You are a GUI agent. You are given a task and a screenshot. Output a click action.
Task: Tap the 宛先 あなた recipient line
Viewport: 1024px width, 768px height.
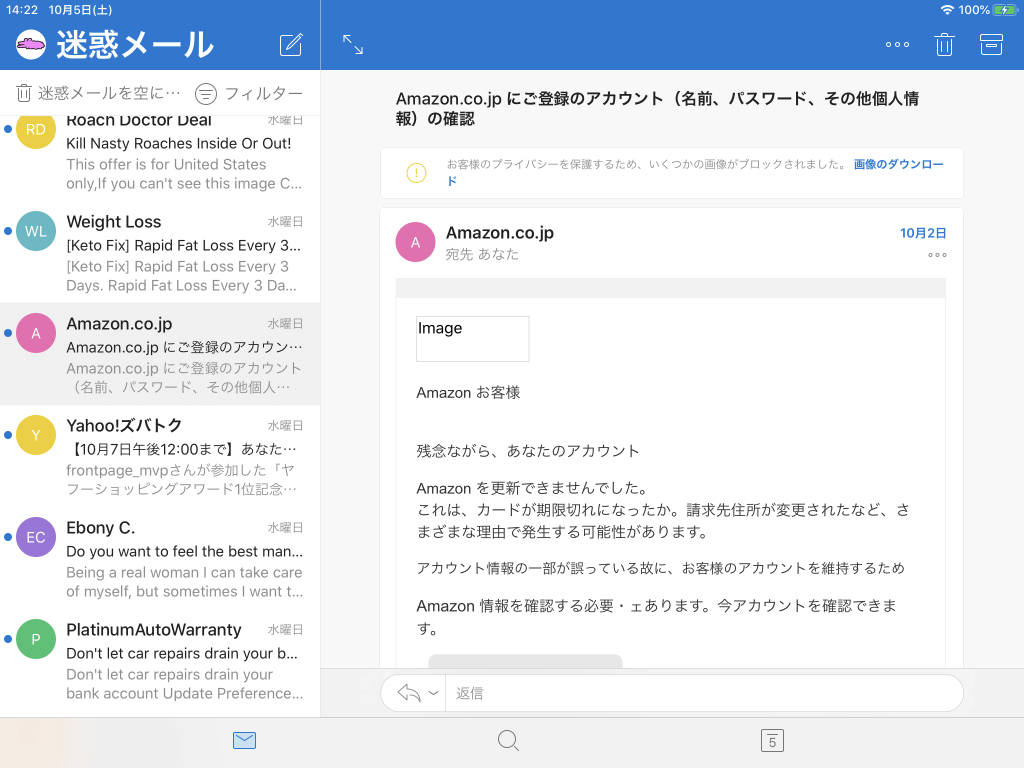coord(482,254)
